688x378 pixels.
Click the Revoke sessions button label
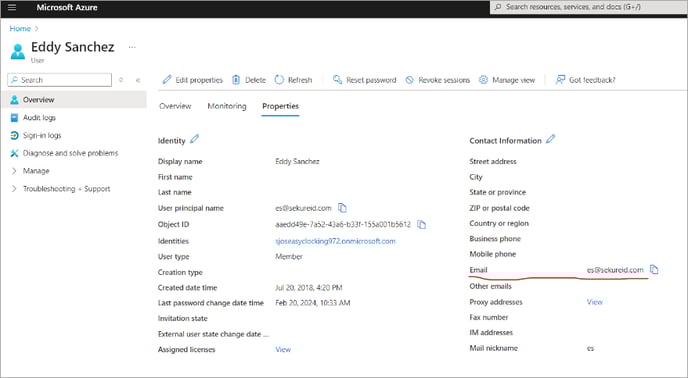coord(444,80)
